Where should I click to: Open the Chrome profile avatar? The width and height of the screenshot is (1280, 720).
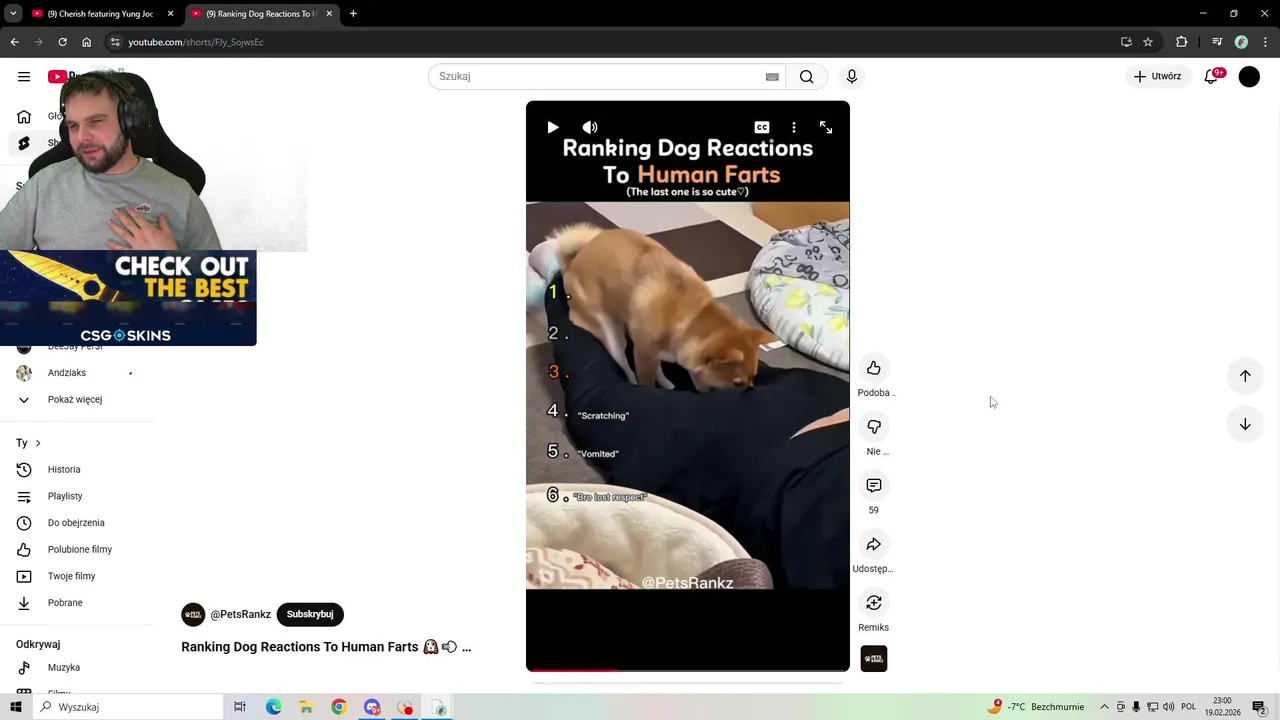[1241, 42]
